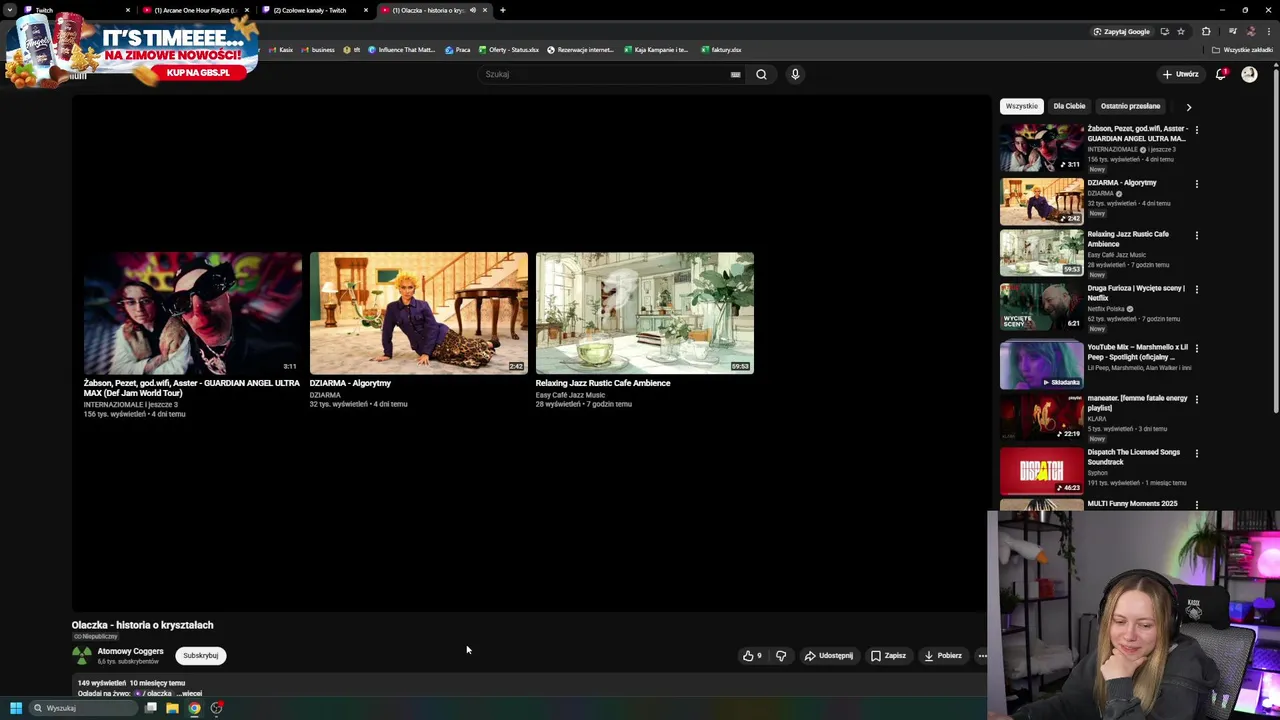Open Dispatch The Licensed Songs Soundtrack title

tap(1133, 457)
